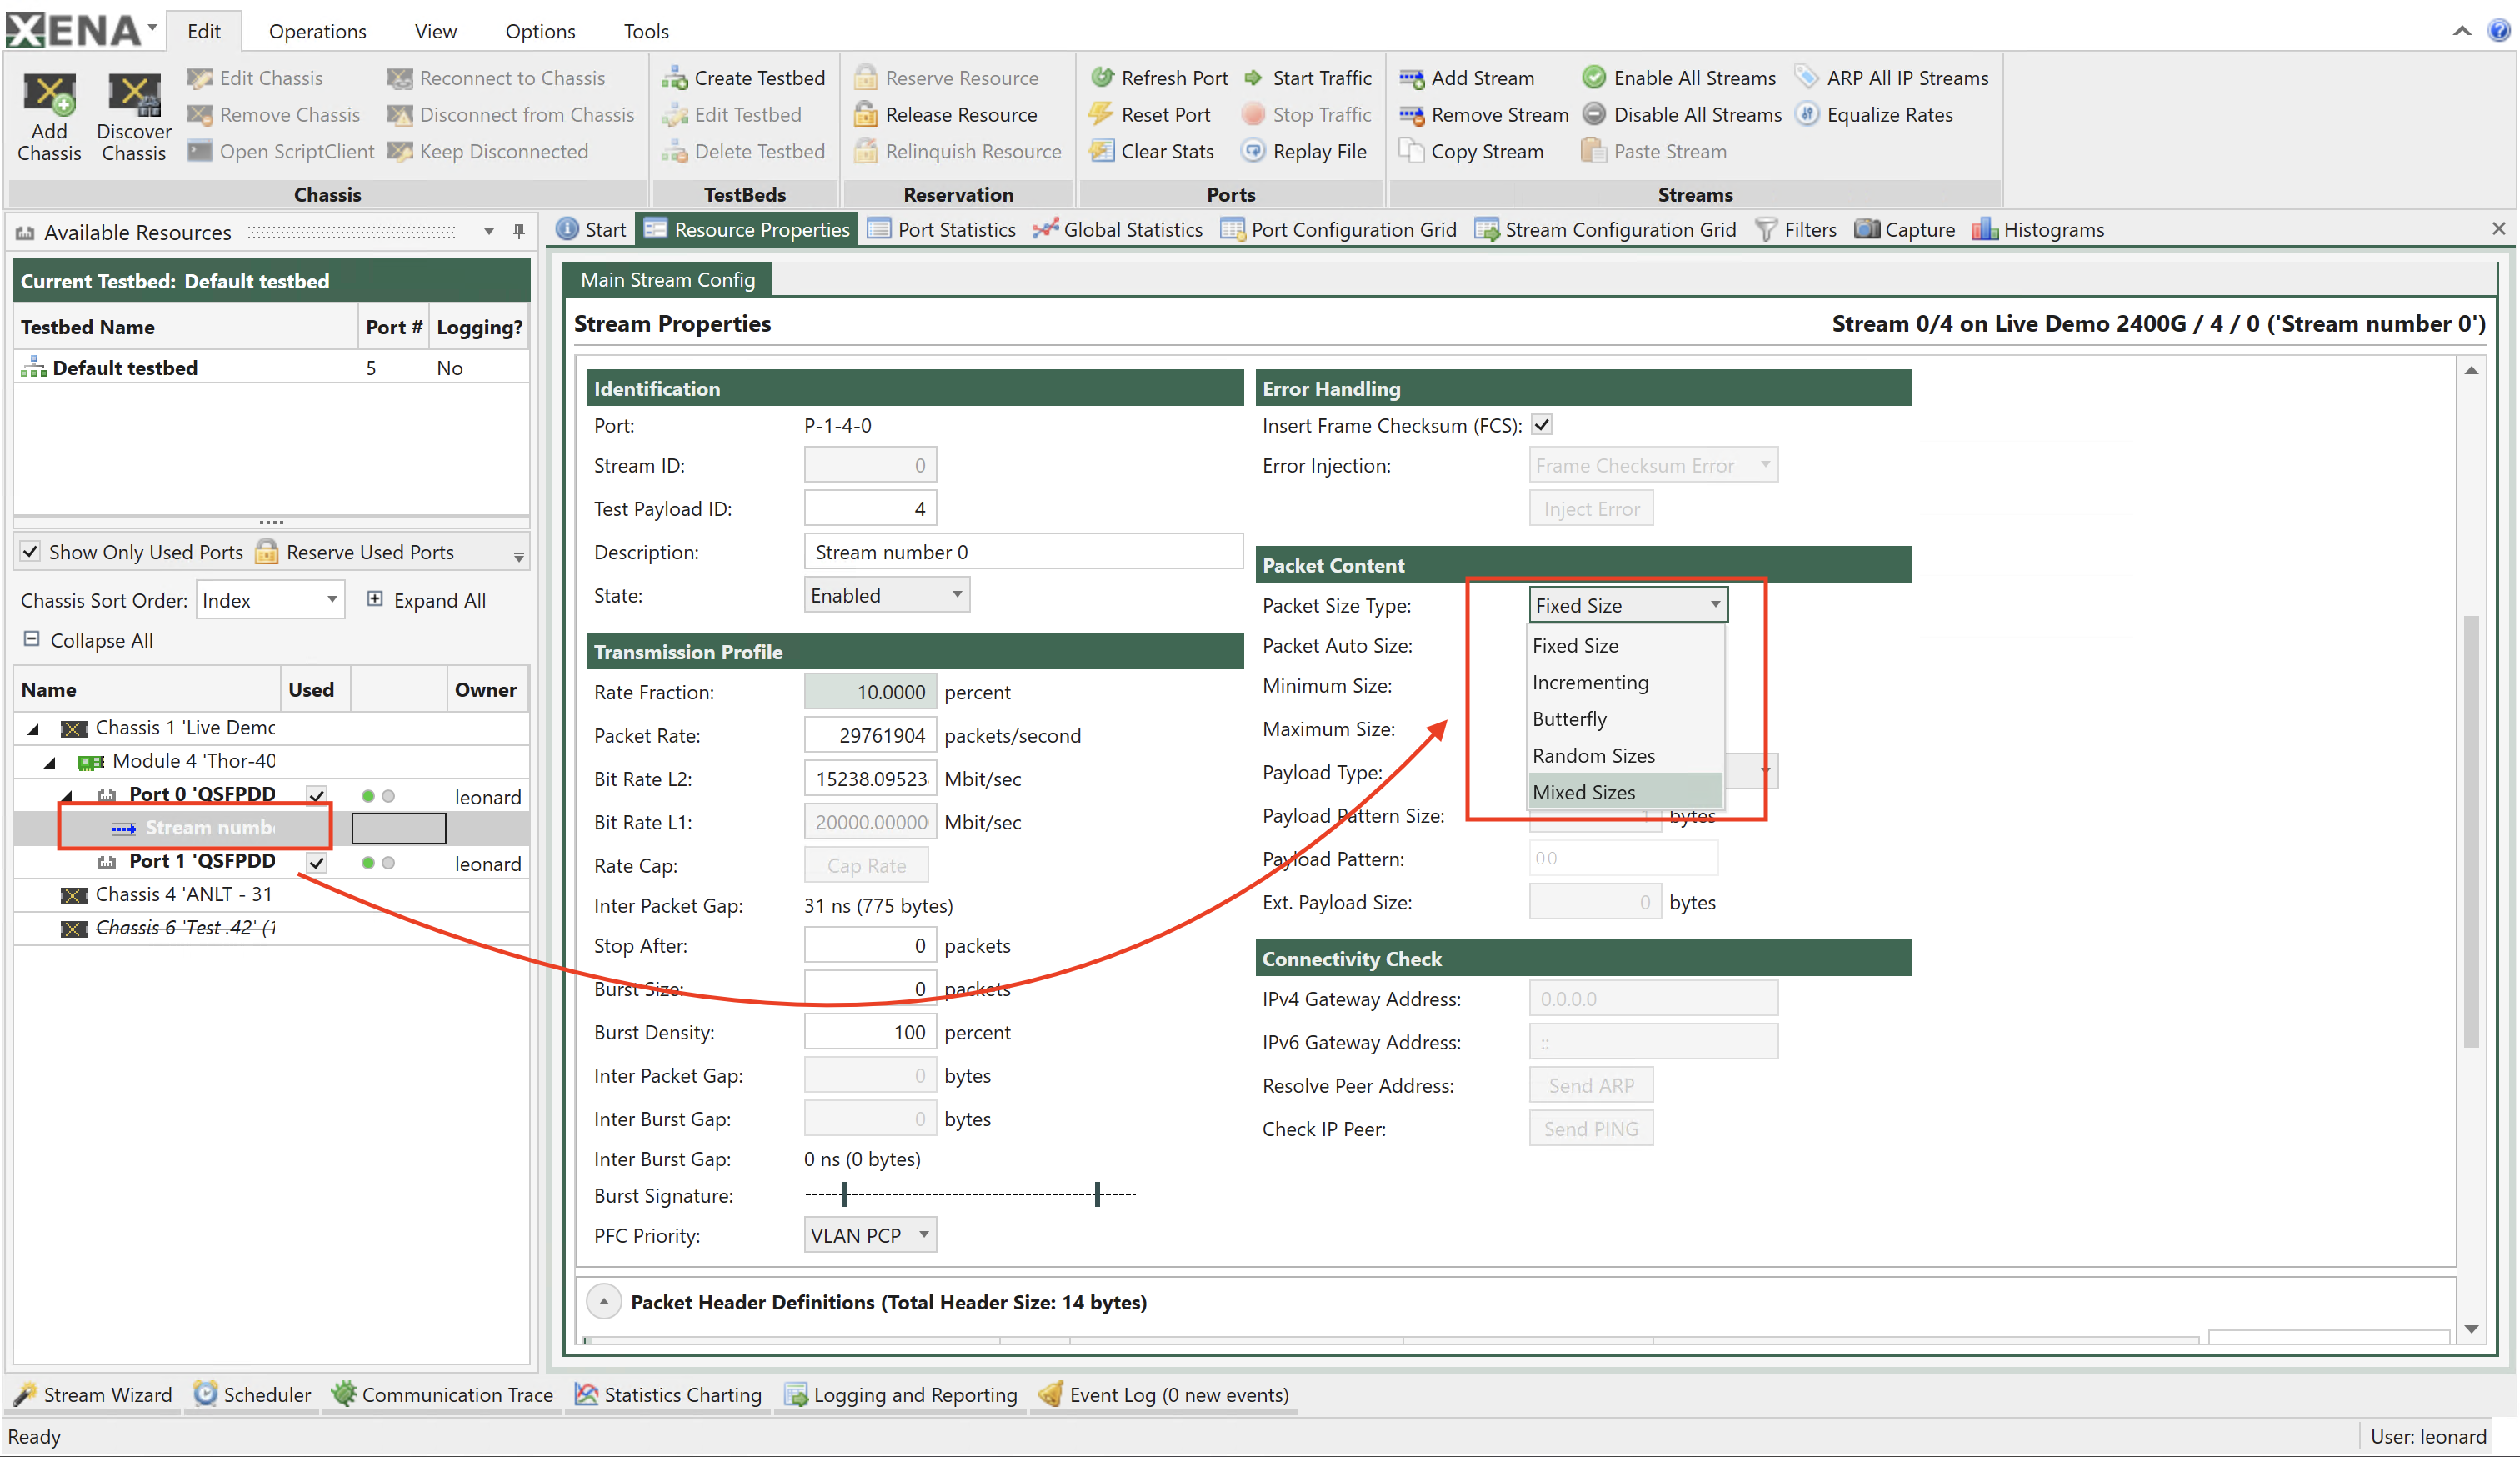The height and width of the screenshot is (1457, 2520).
Task: Open the Stream Wizard
Action: pos(94,1394)
